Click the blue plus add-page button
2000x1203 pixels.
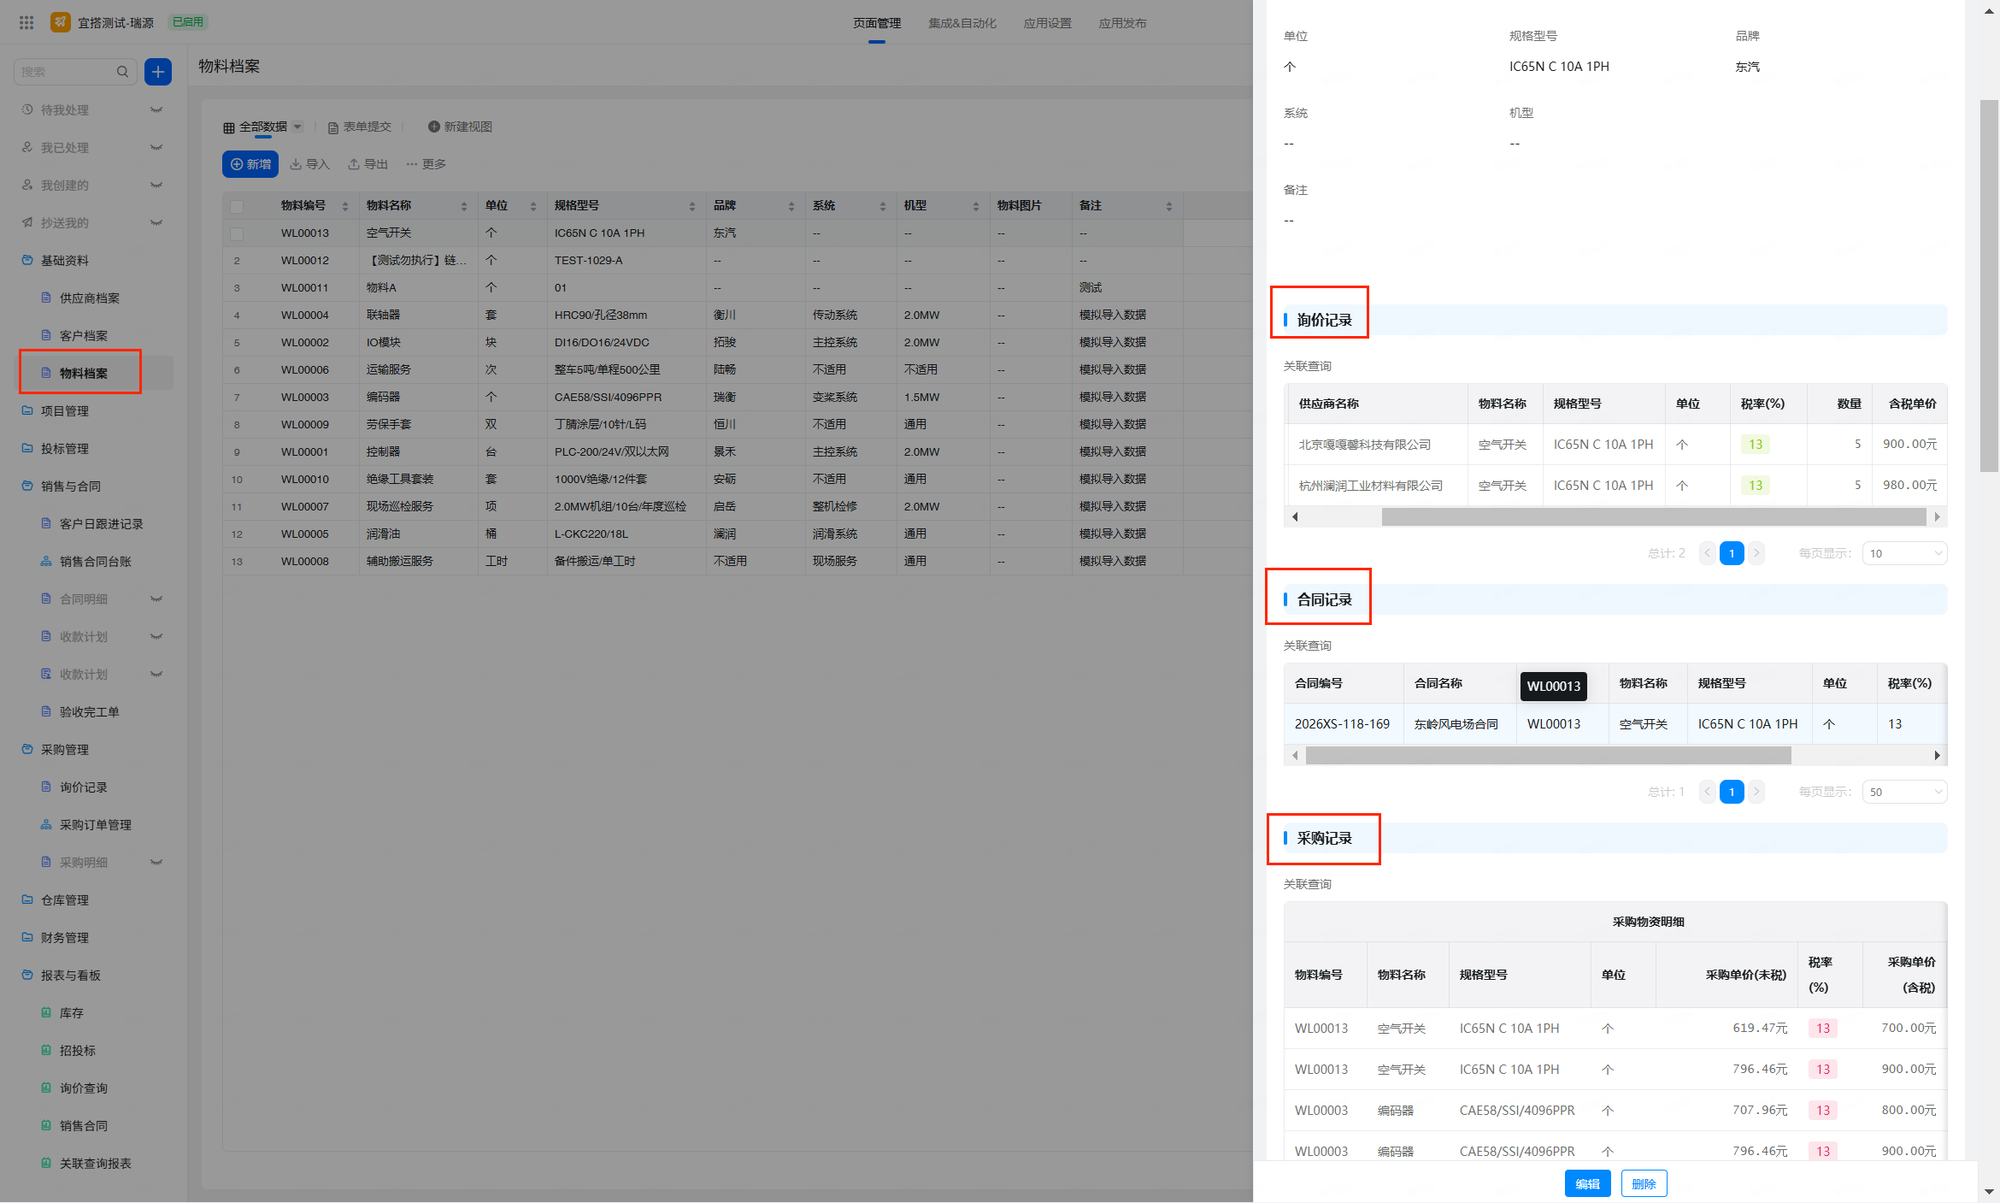[x=158, y=71]
